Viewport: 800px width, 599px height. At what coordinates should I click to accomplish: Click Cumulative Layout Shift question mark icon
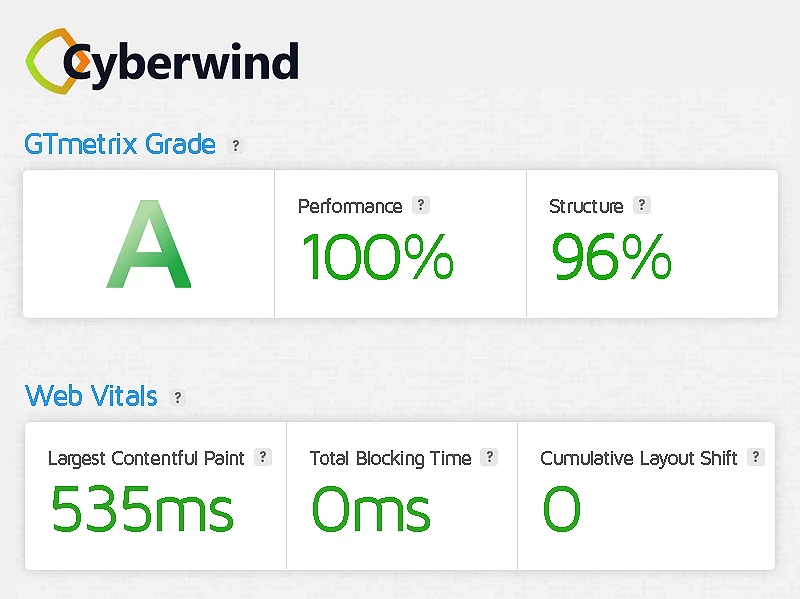click(756, 457)
